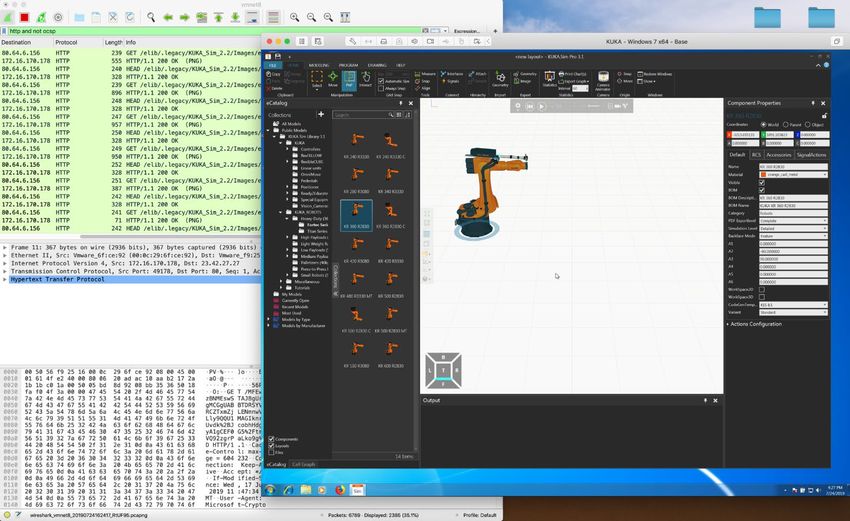The image size is (850, 521).
Task: Click the Material orange color swatch
Action: pos(763,175)
